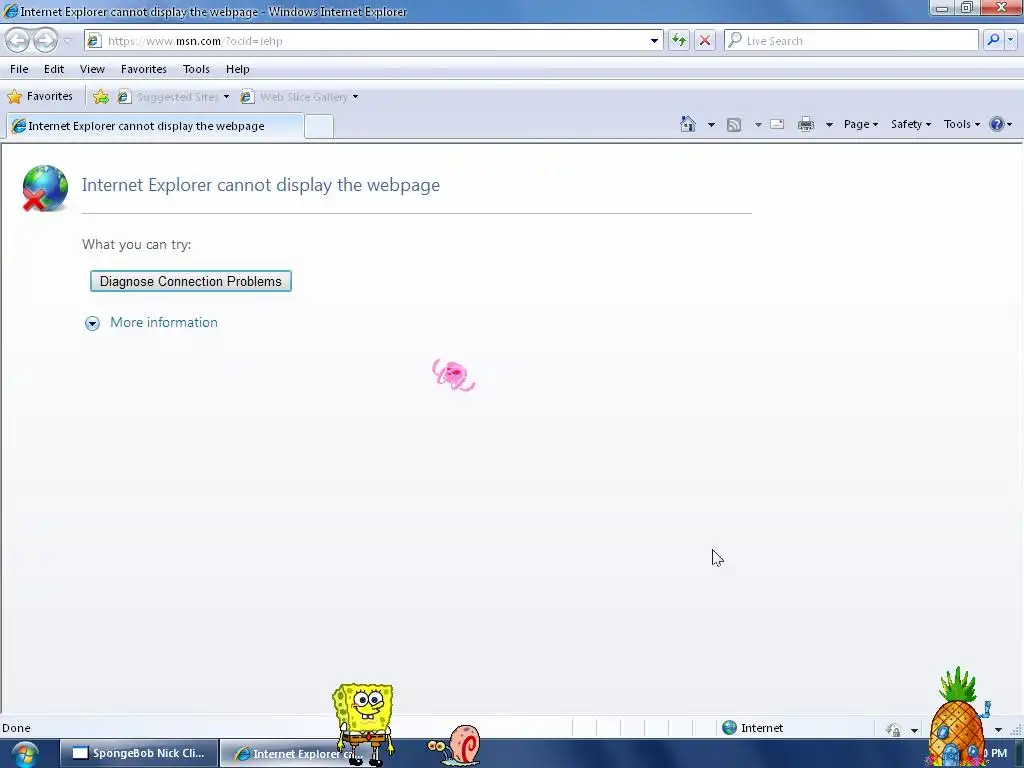Open the zoom level dropdown arrow in status bar
The image size is (1024, 768).
998,729
